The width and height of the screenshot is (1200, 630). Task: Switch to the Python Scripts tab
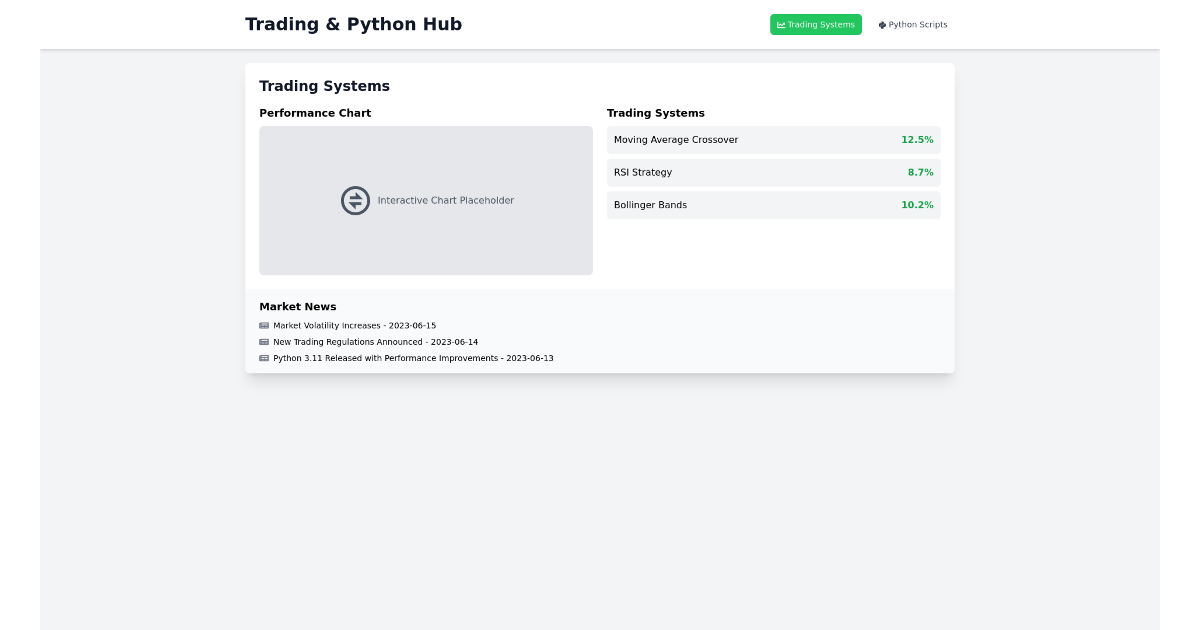pos(913,24)
